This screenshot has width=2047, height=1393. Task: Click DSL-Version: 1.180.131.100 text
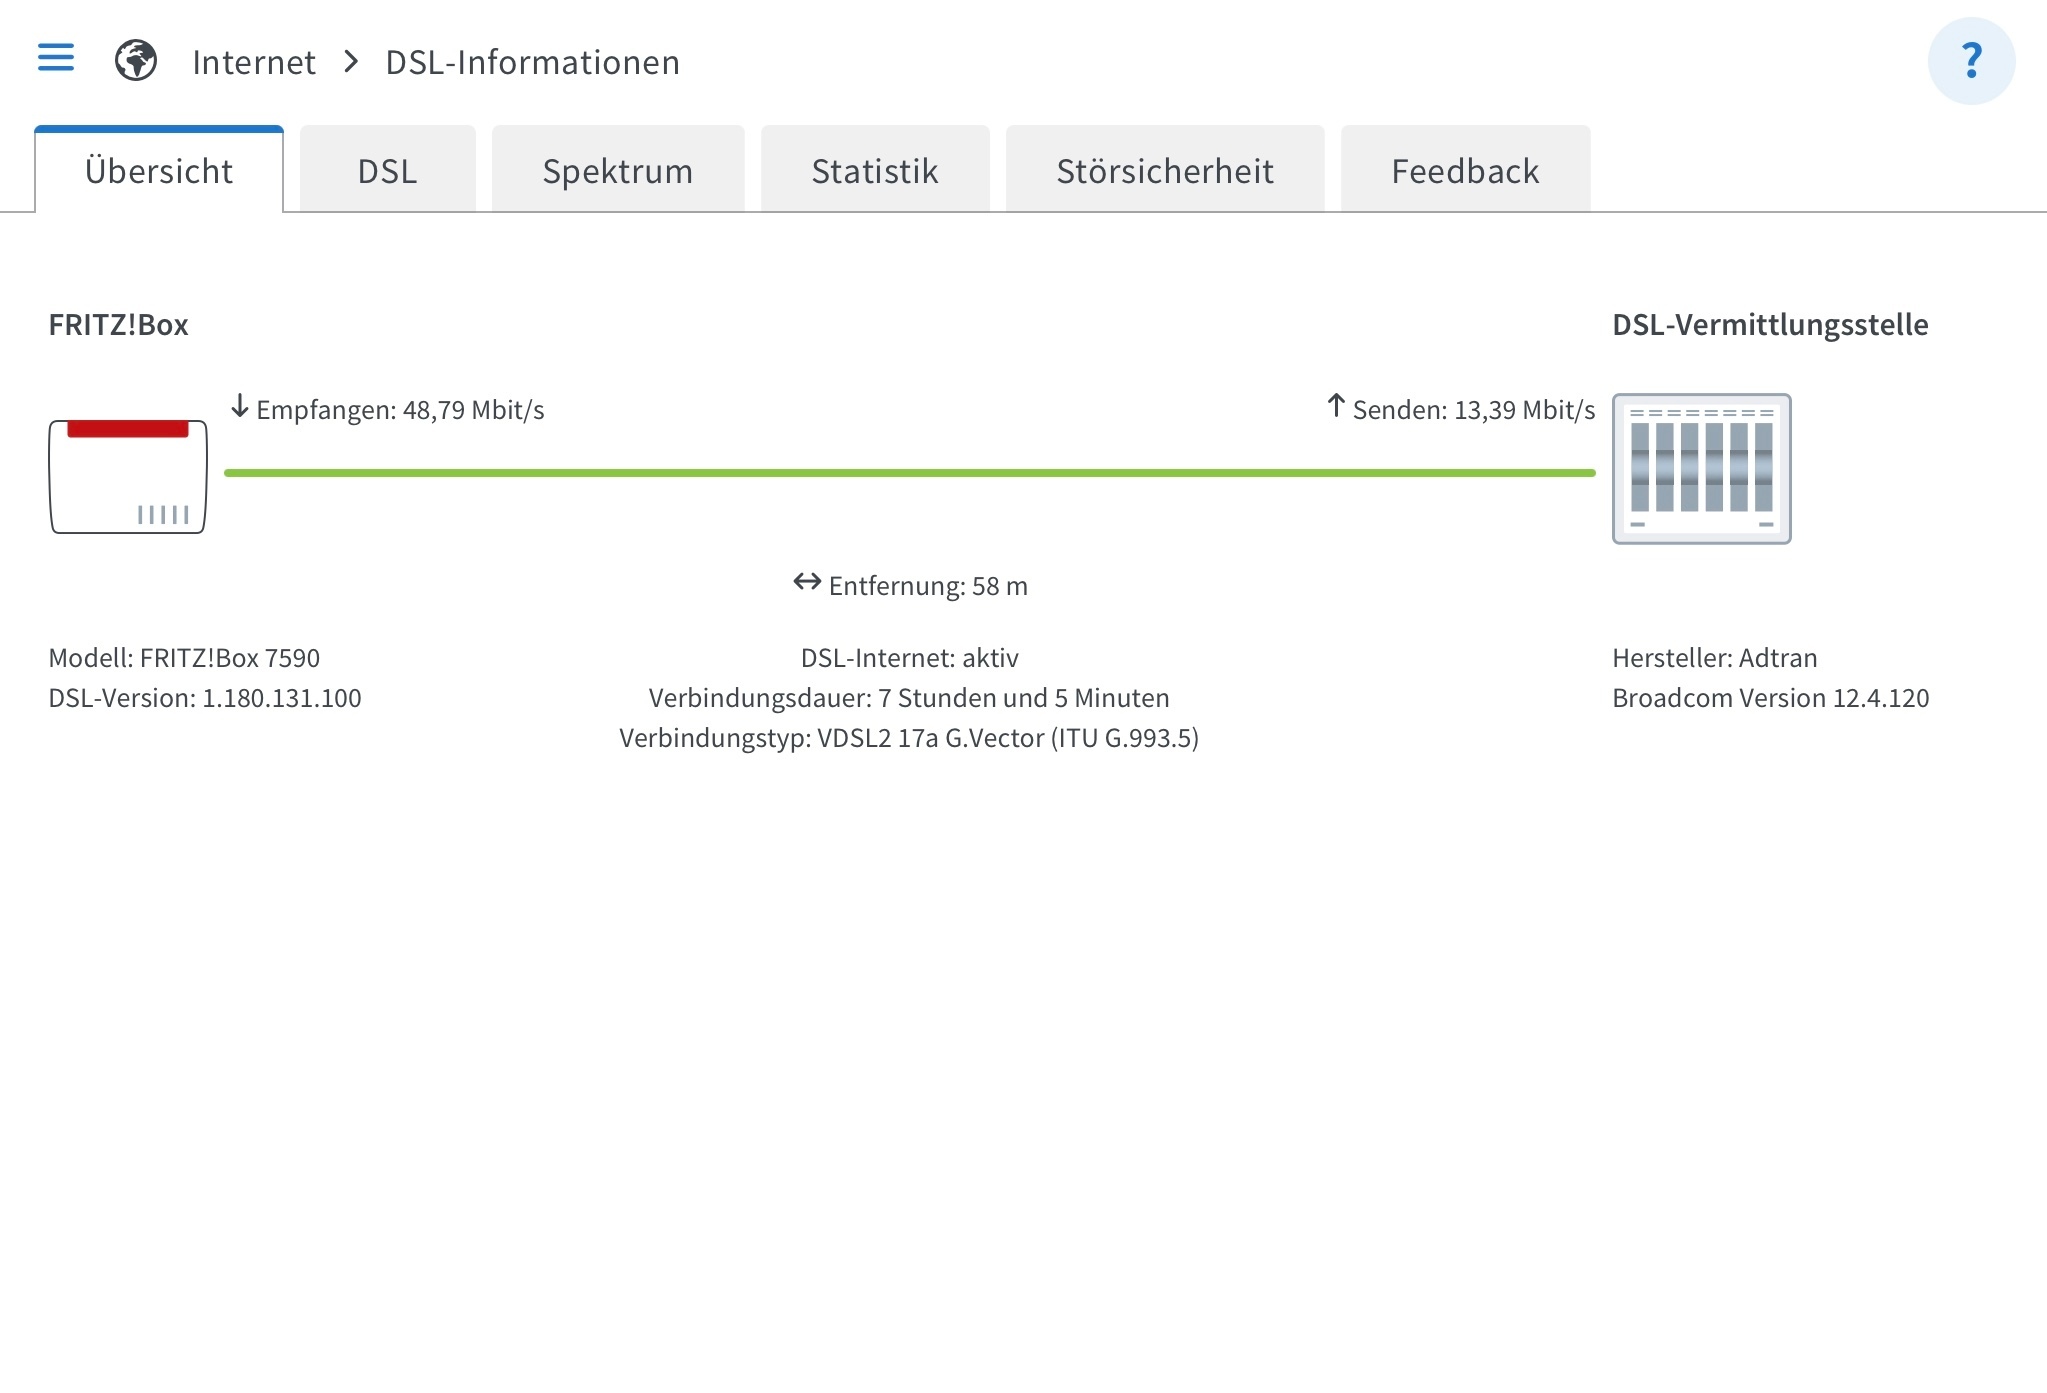coord(205,698)
